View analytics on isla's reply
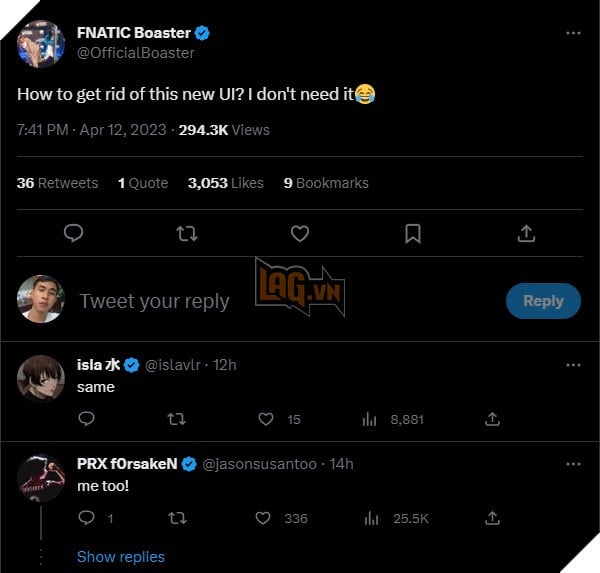Viewport: 600px width, 573px height. click(x=368, y=419)
